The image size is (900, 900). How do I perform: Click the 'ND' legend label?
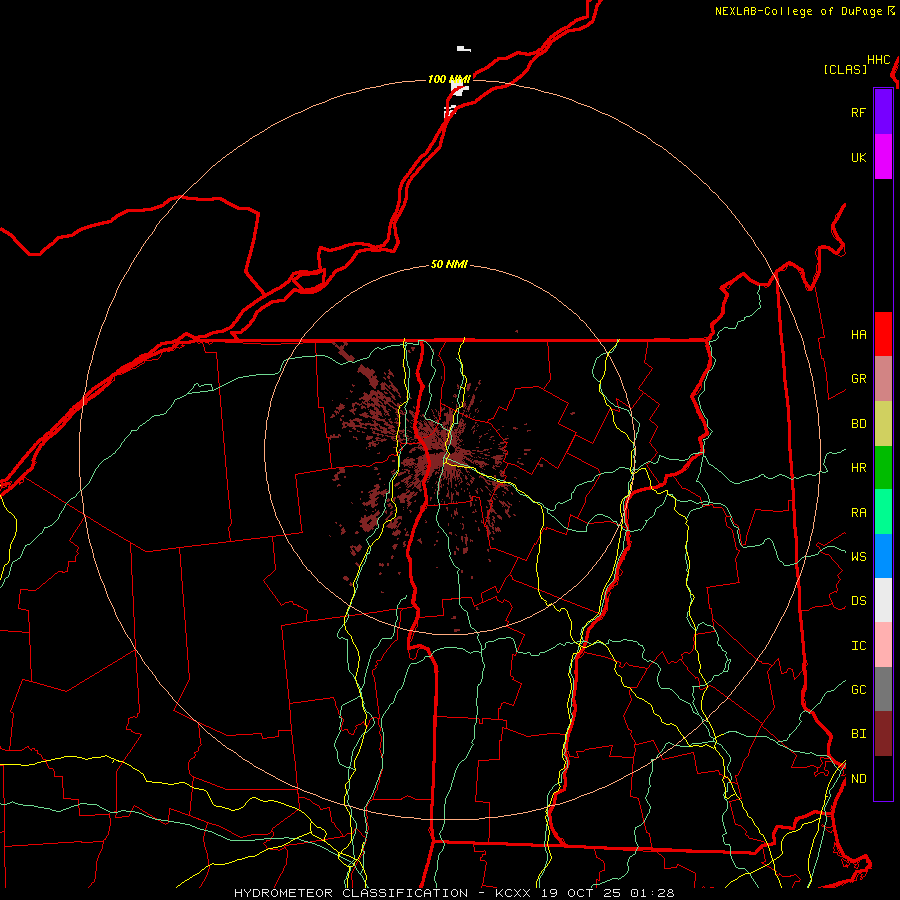point(858,778)
